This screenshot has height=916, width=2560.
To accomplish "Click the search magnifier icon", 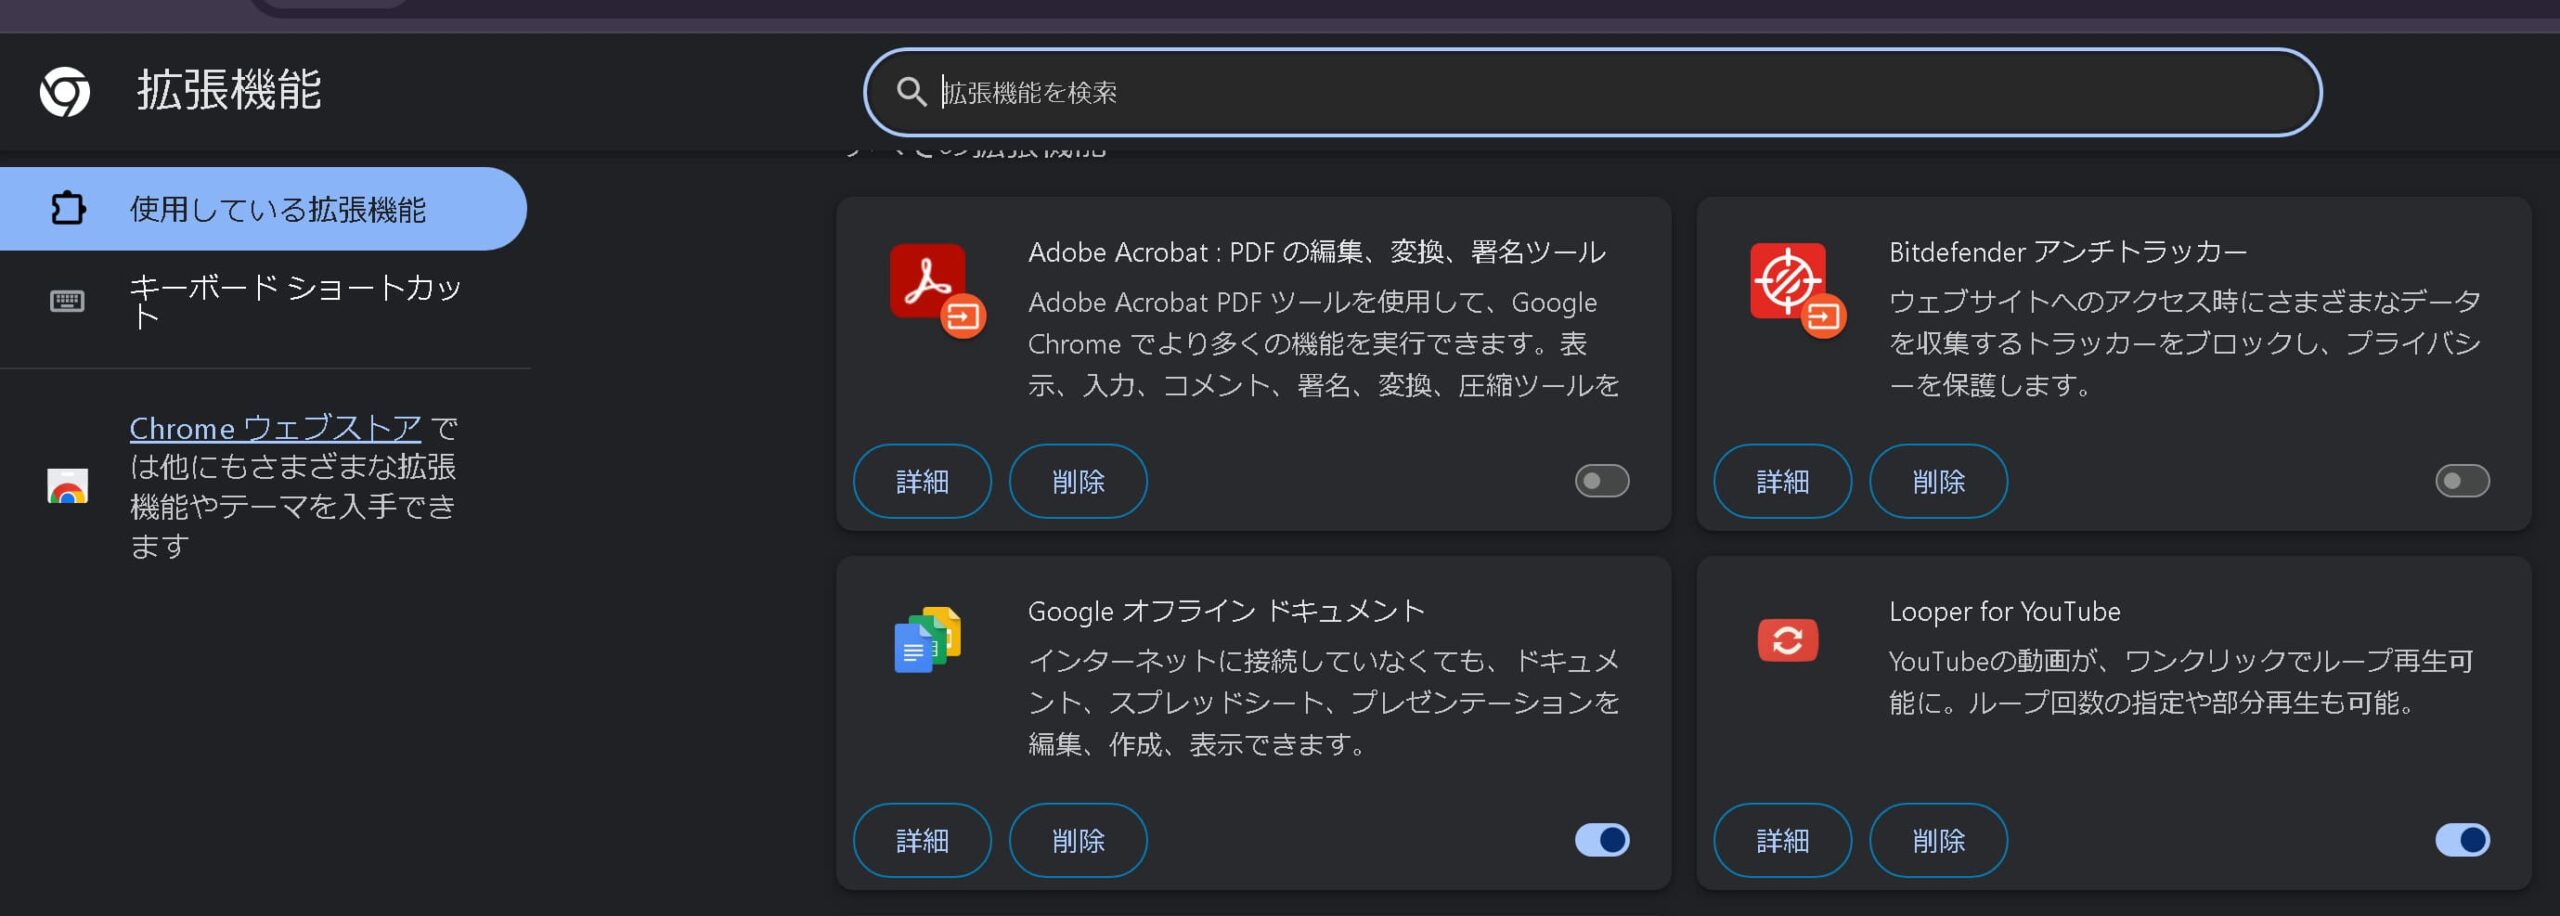I will pos(910,92).
